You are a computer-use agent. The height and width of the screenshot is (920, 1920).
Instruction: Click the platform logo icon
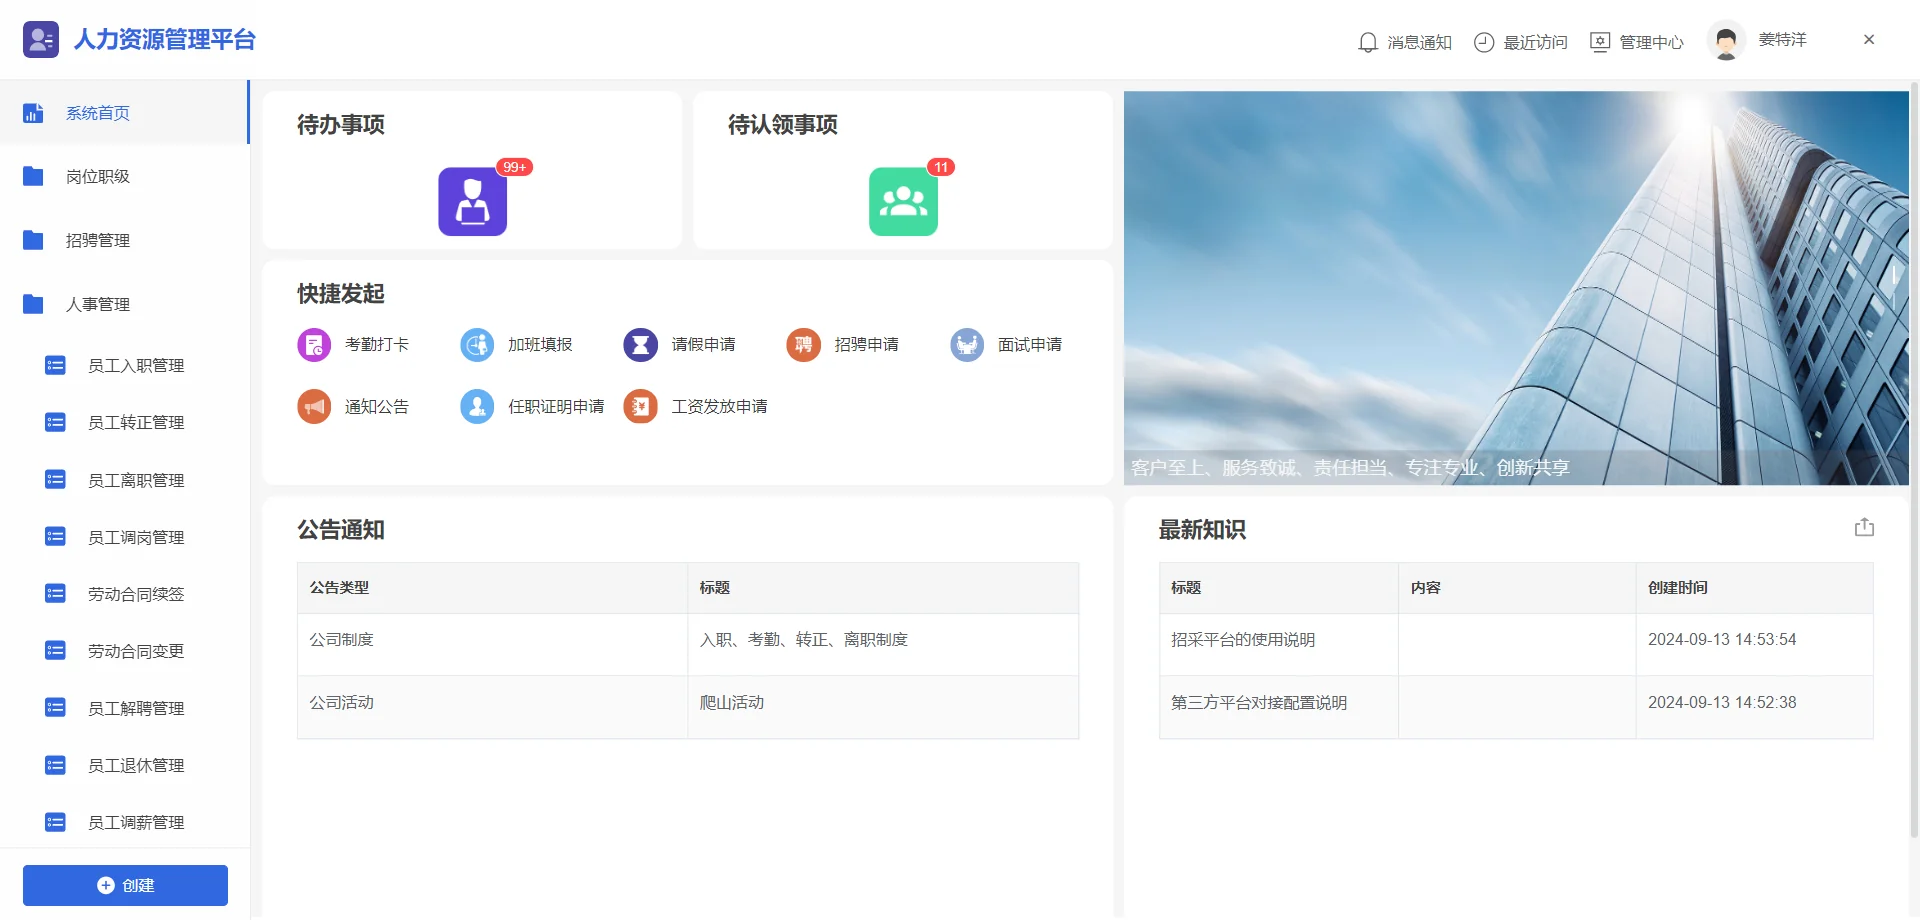[x=41, y=39]
